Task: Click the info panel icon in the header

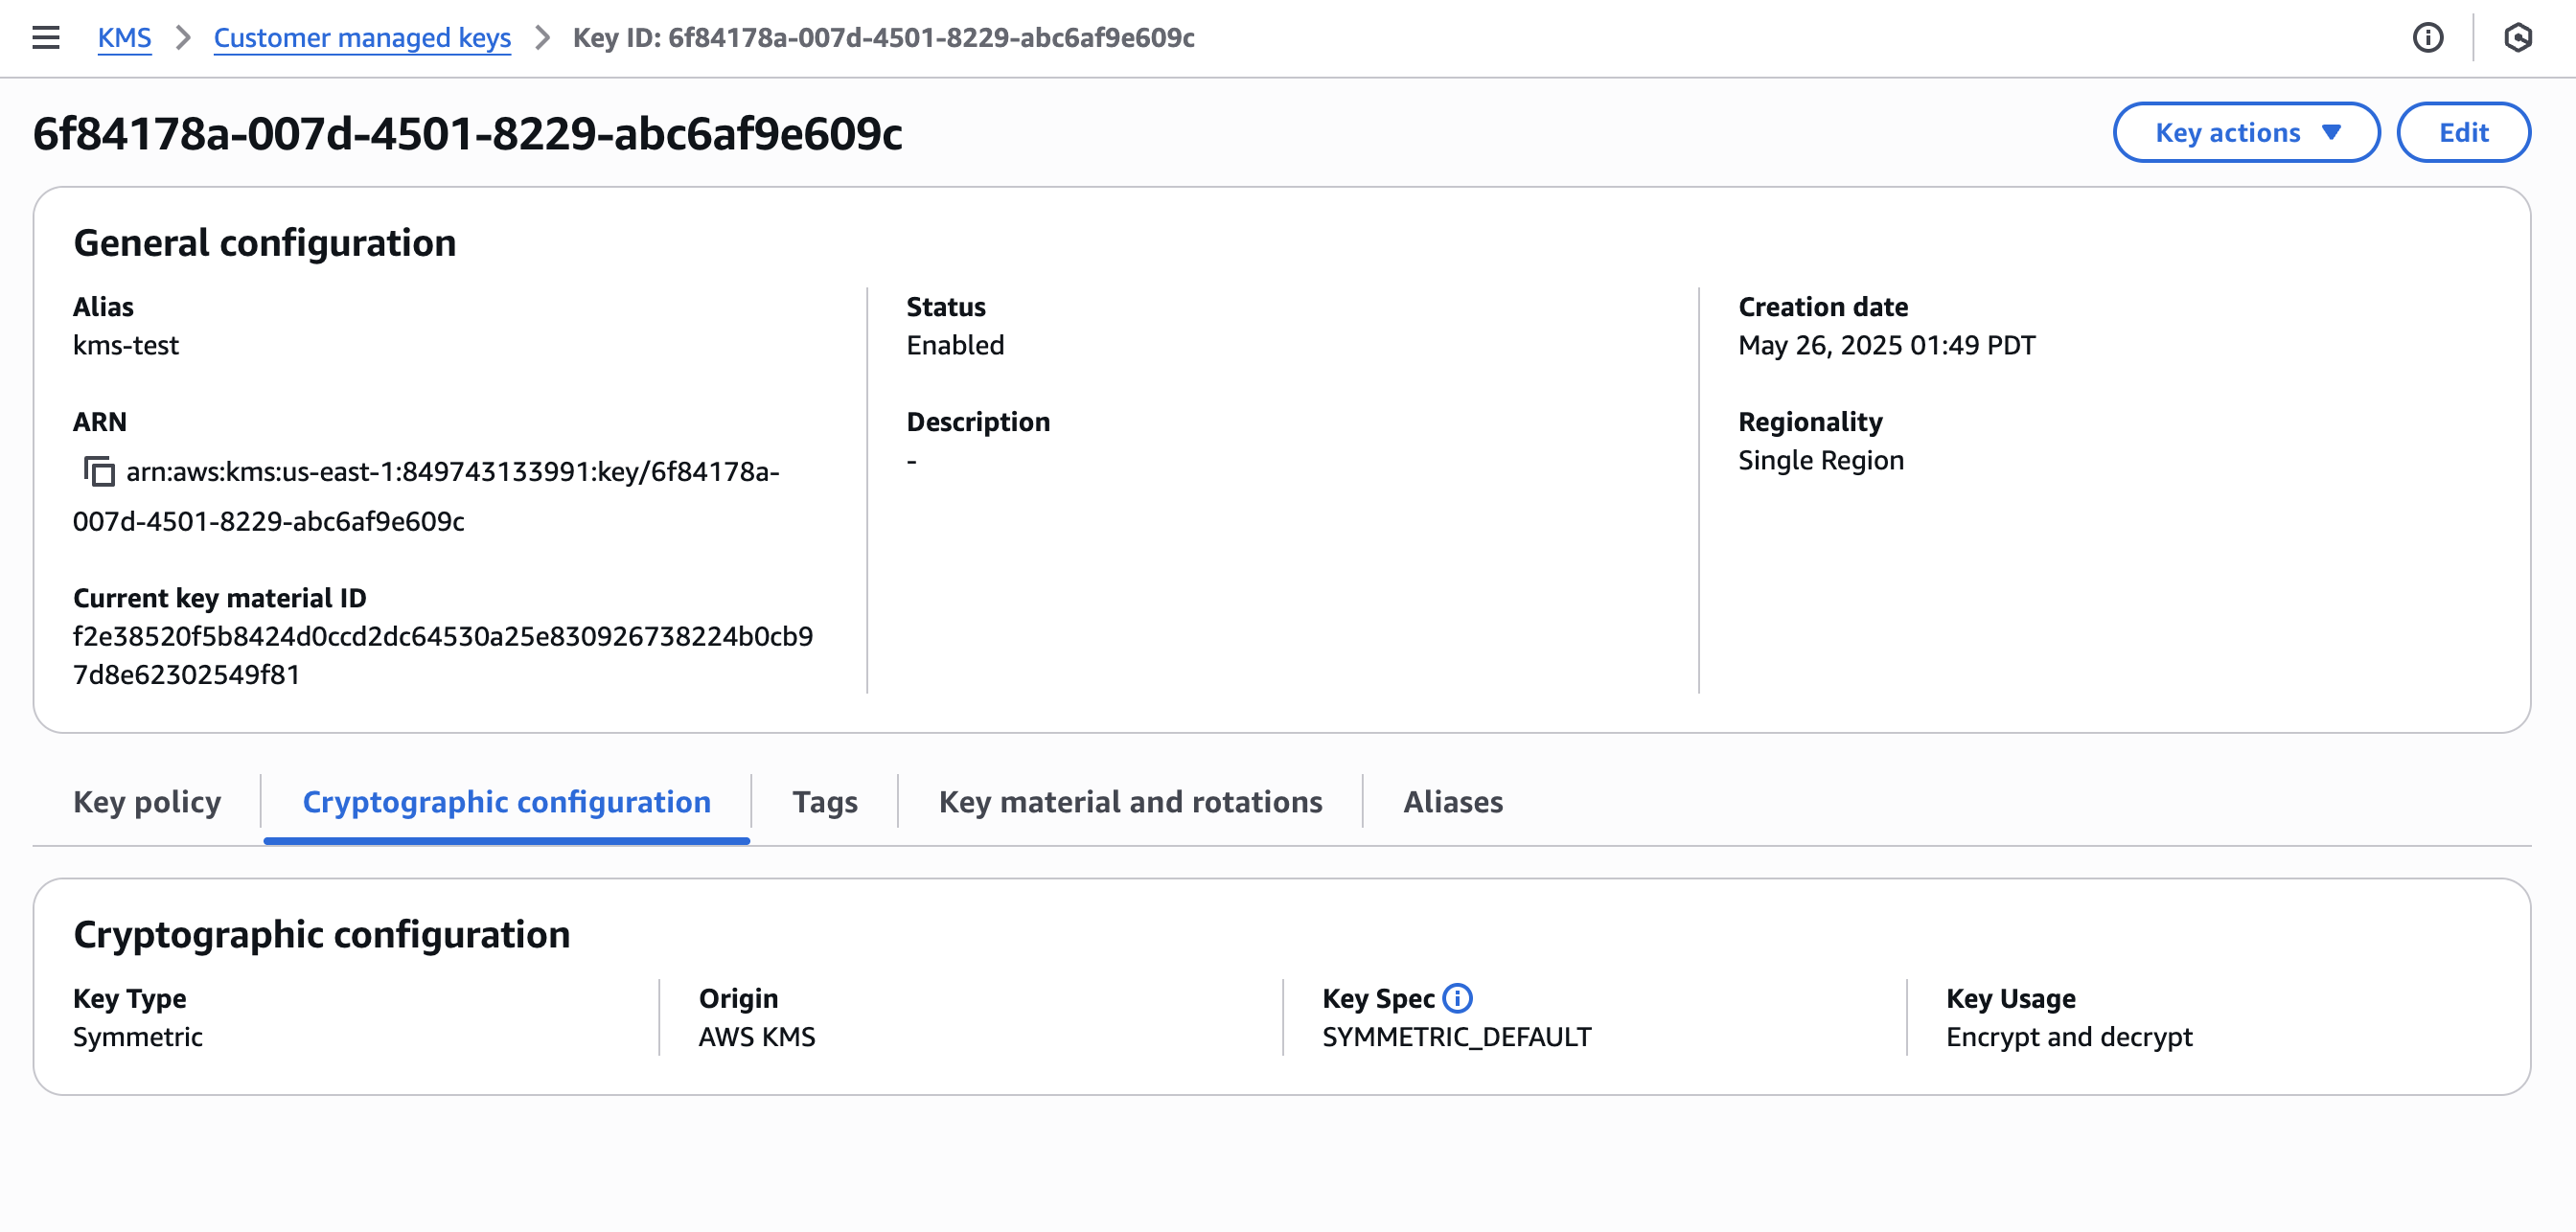Action: [2428, 38]
